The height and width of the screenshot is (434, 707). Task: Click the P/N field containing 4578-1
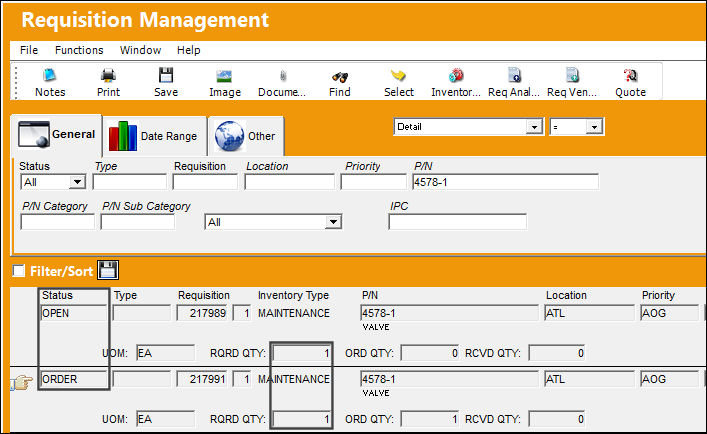pos(505,182)
